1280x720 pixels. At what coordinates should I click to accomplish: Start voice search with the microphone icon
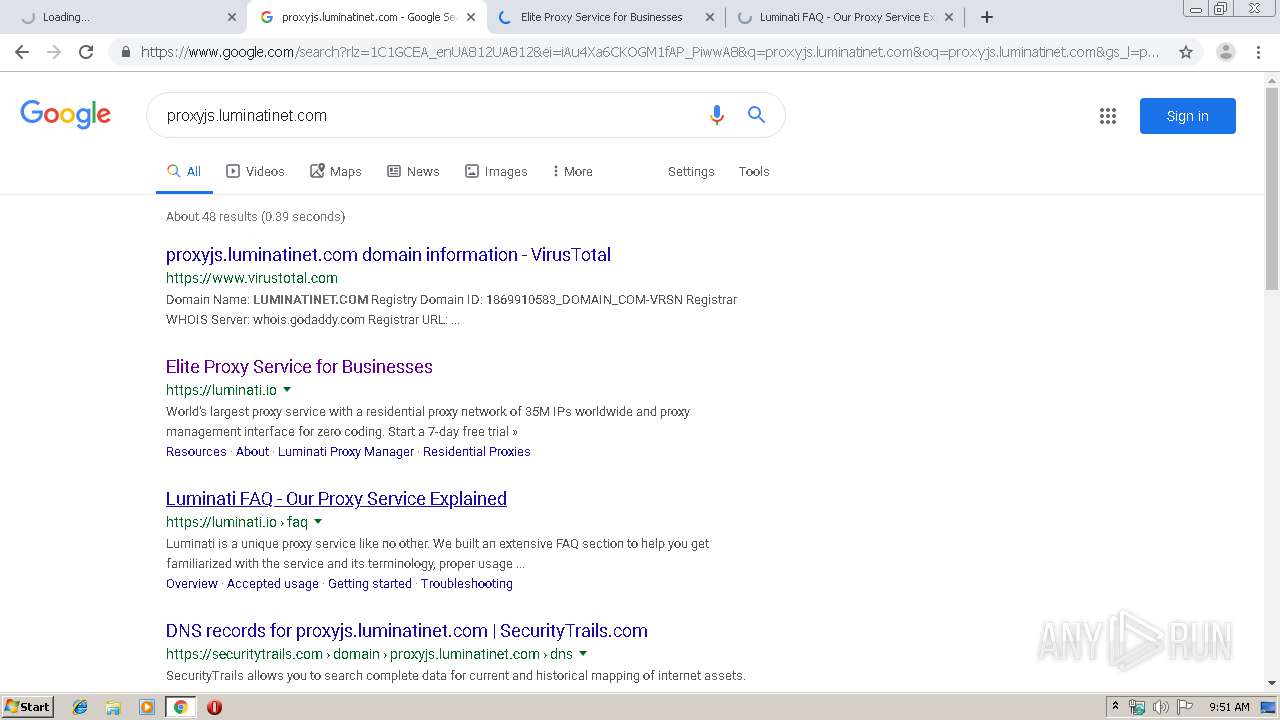click(716, 115)
